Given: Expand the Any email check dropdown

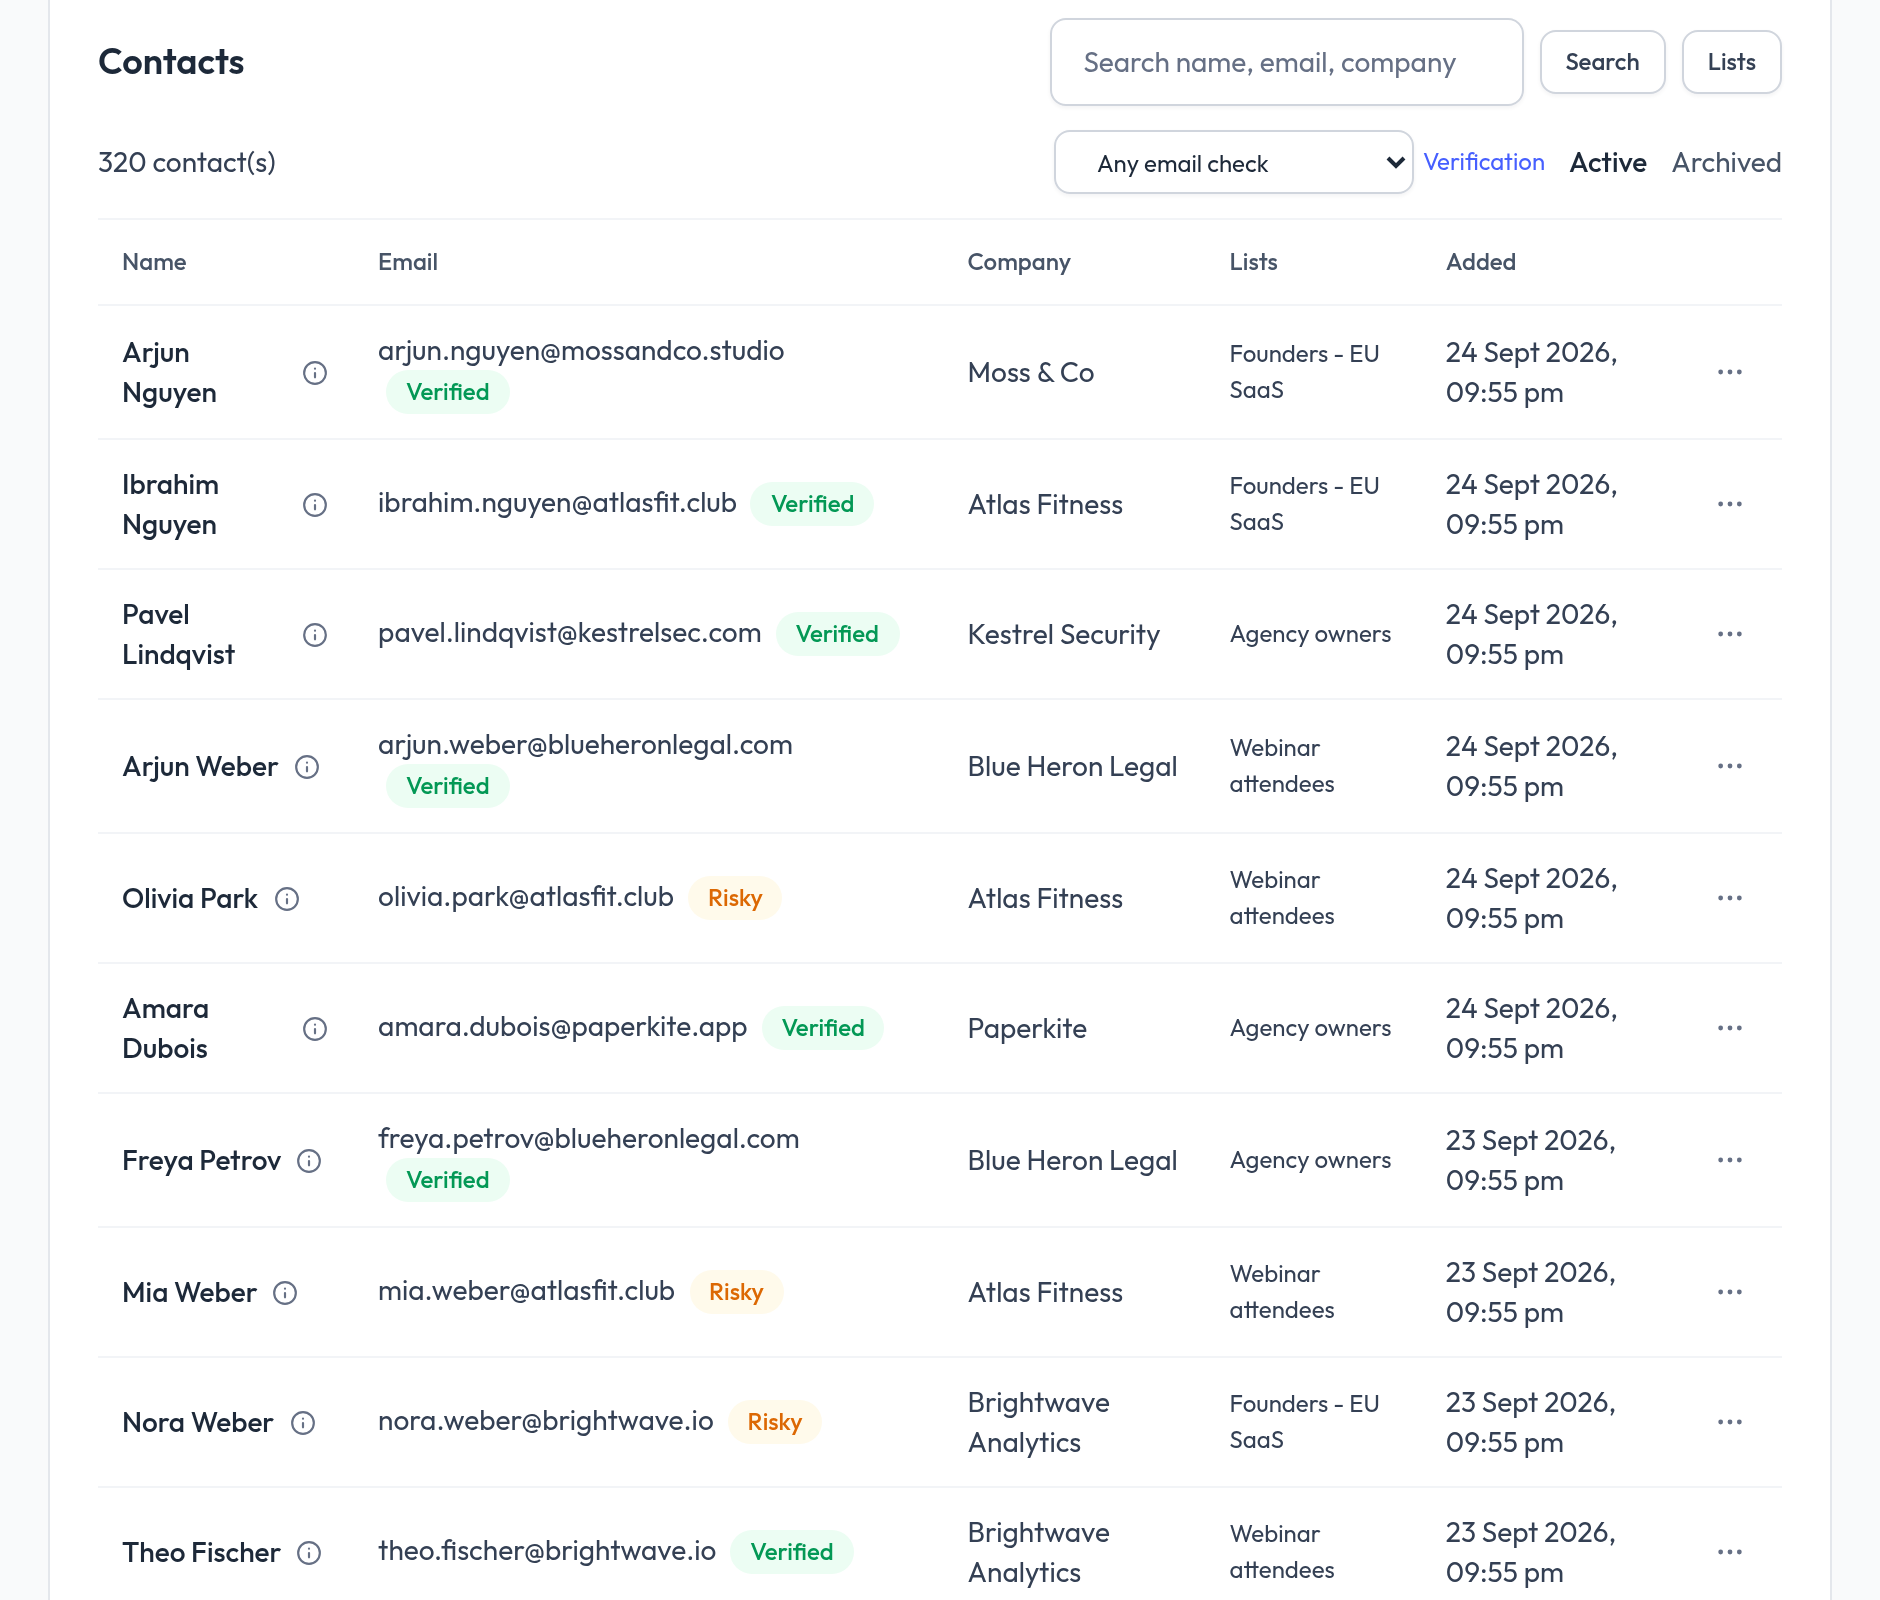Looking at the screenshot, I should coord(1233,163).
